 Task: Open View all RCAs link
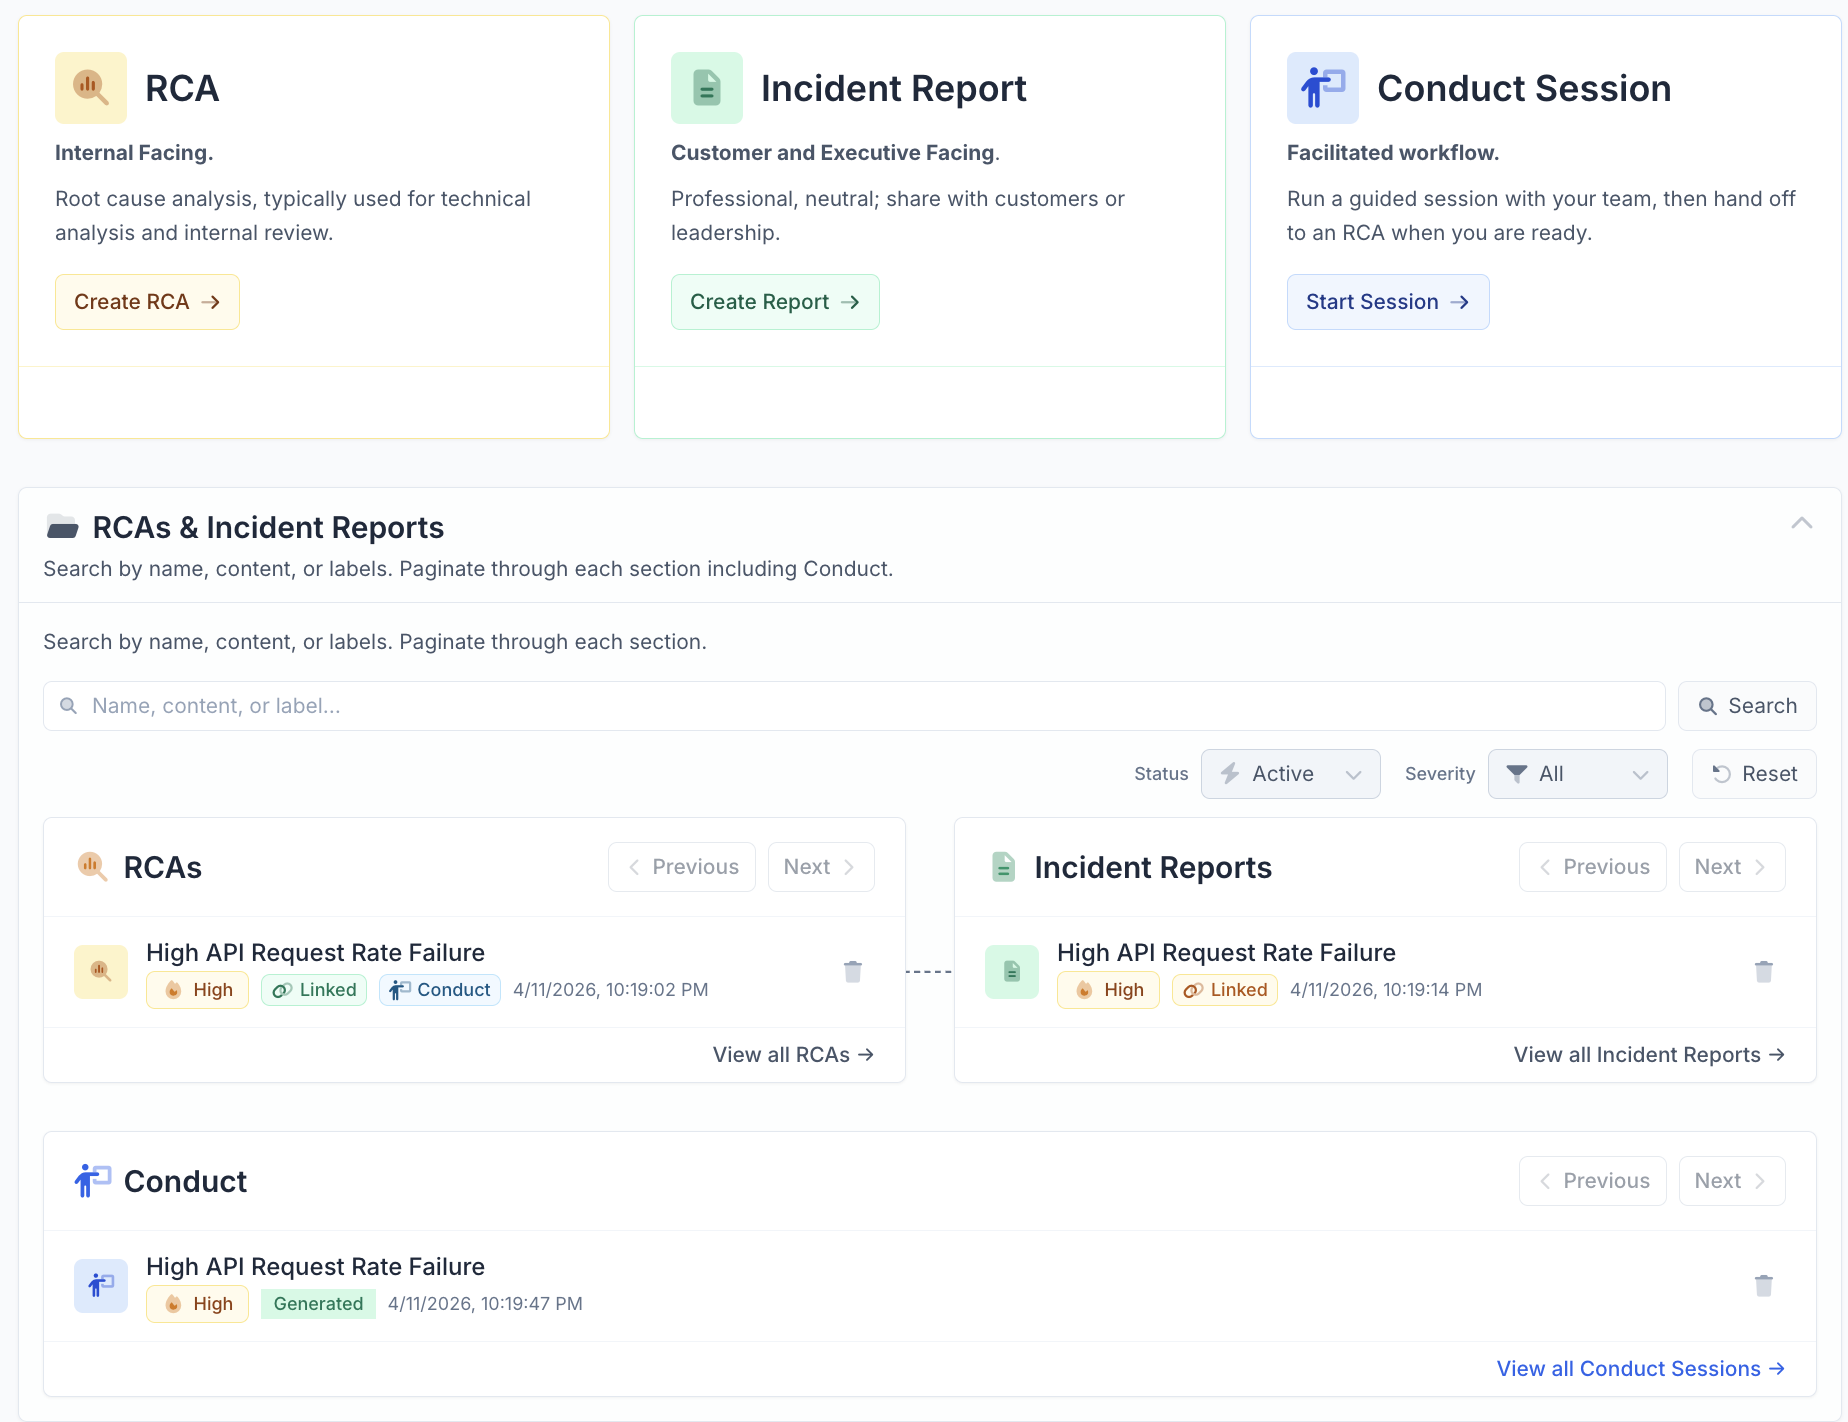[x=793, y=1055]
